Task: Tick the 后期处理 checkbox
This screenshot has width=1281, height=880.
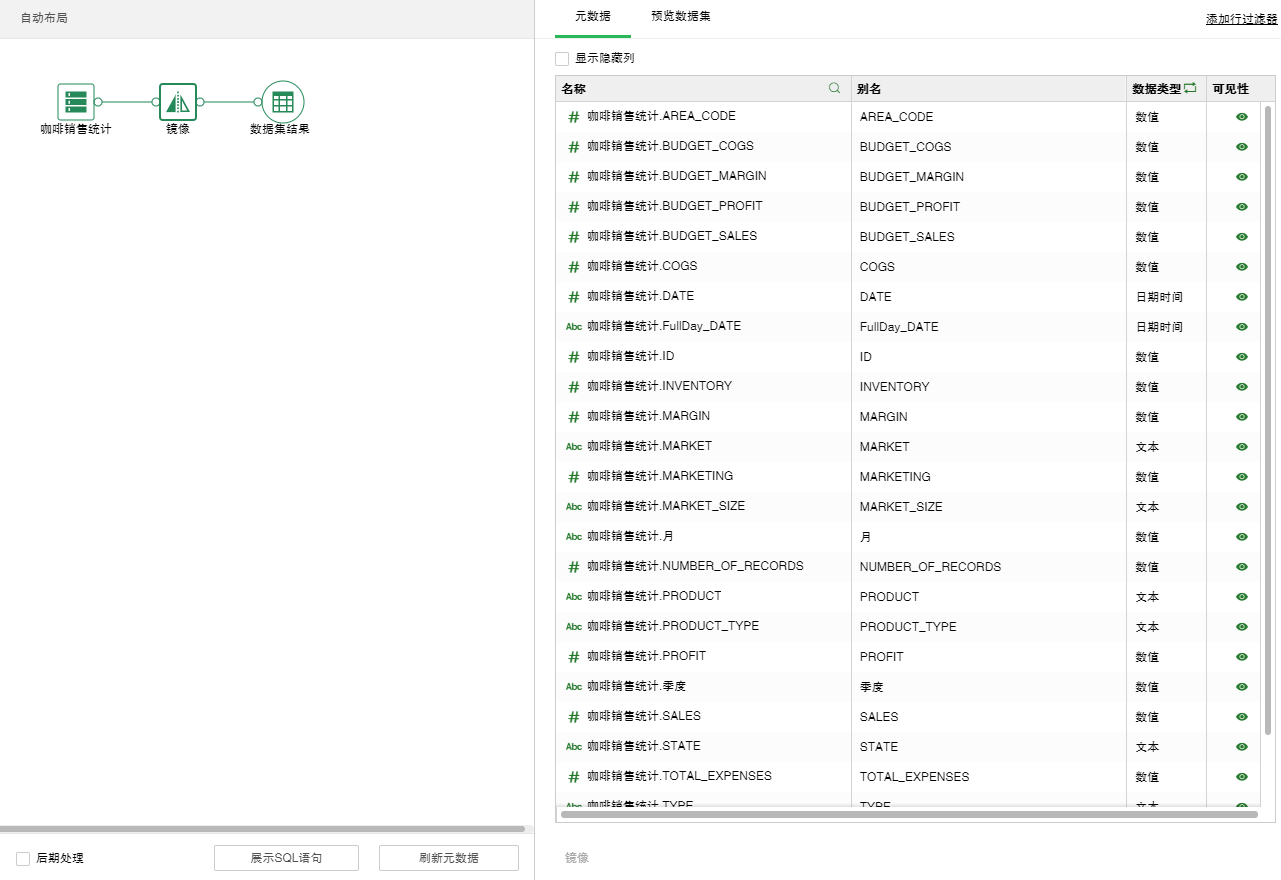Action: [x=23, y=858]
